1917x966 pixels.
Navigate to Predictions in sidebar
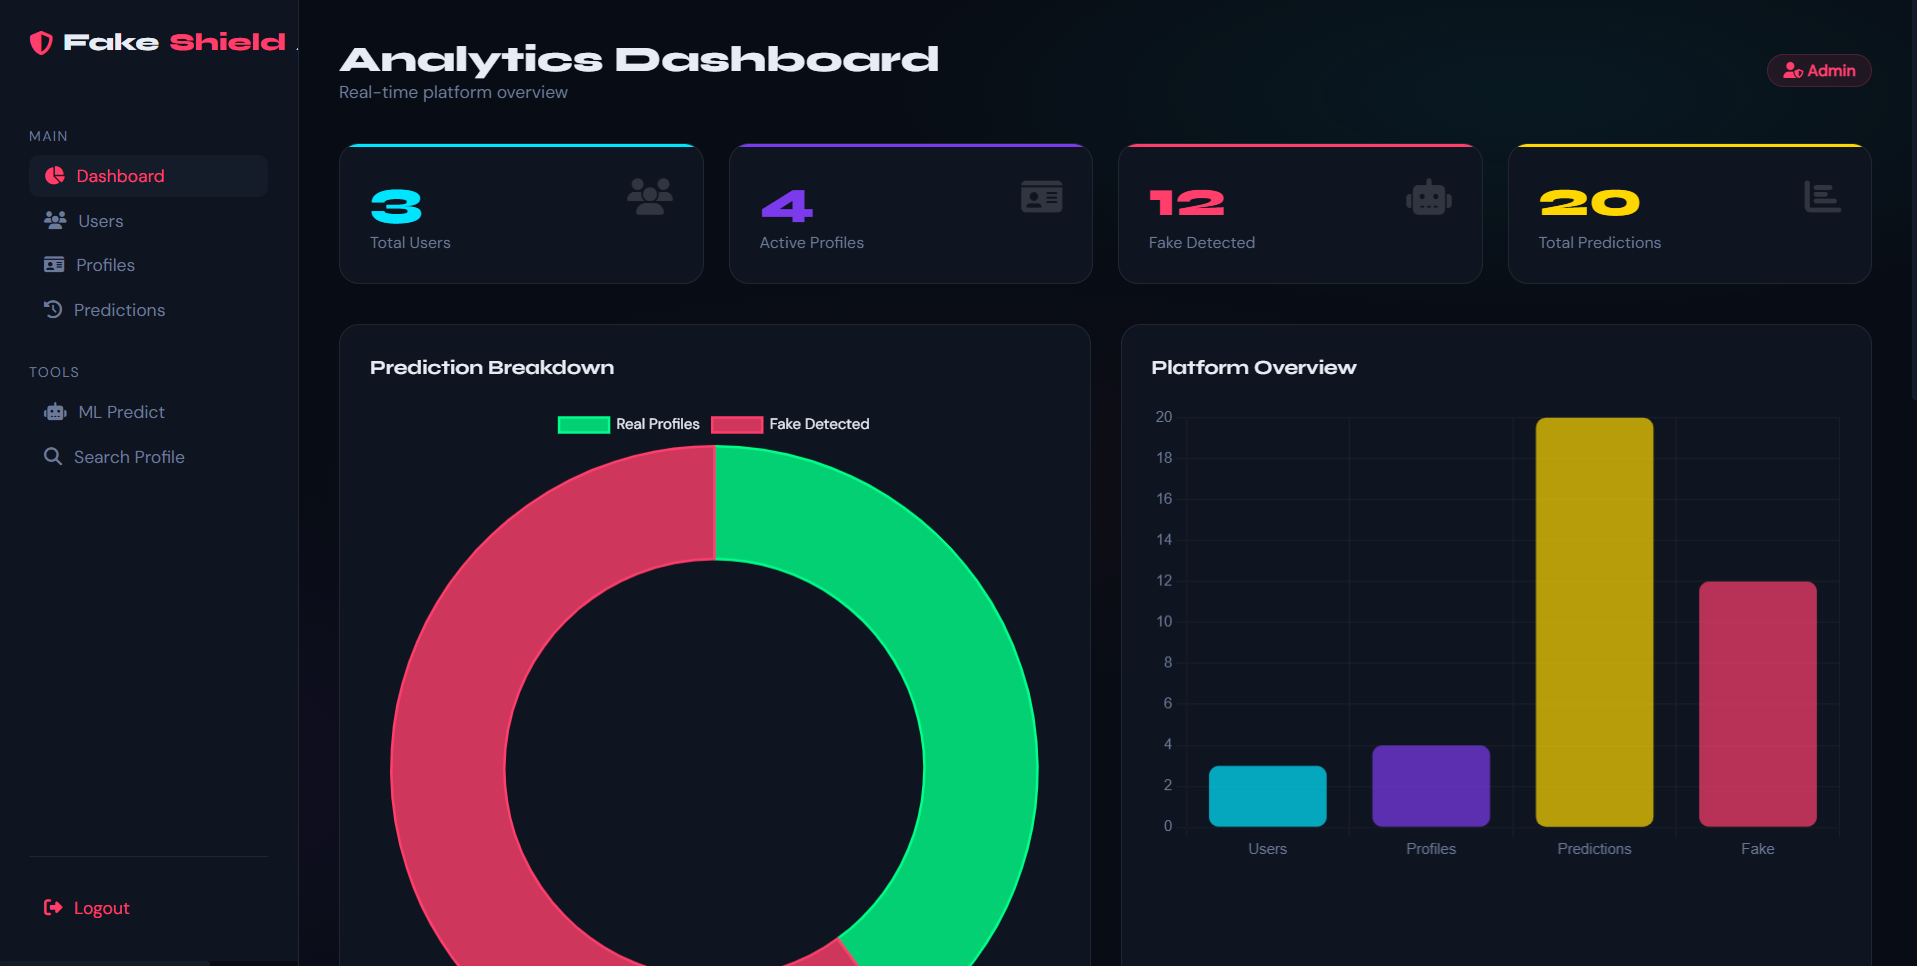click(x=148, y=310)
